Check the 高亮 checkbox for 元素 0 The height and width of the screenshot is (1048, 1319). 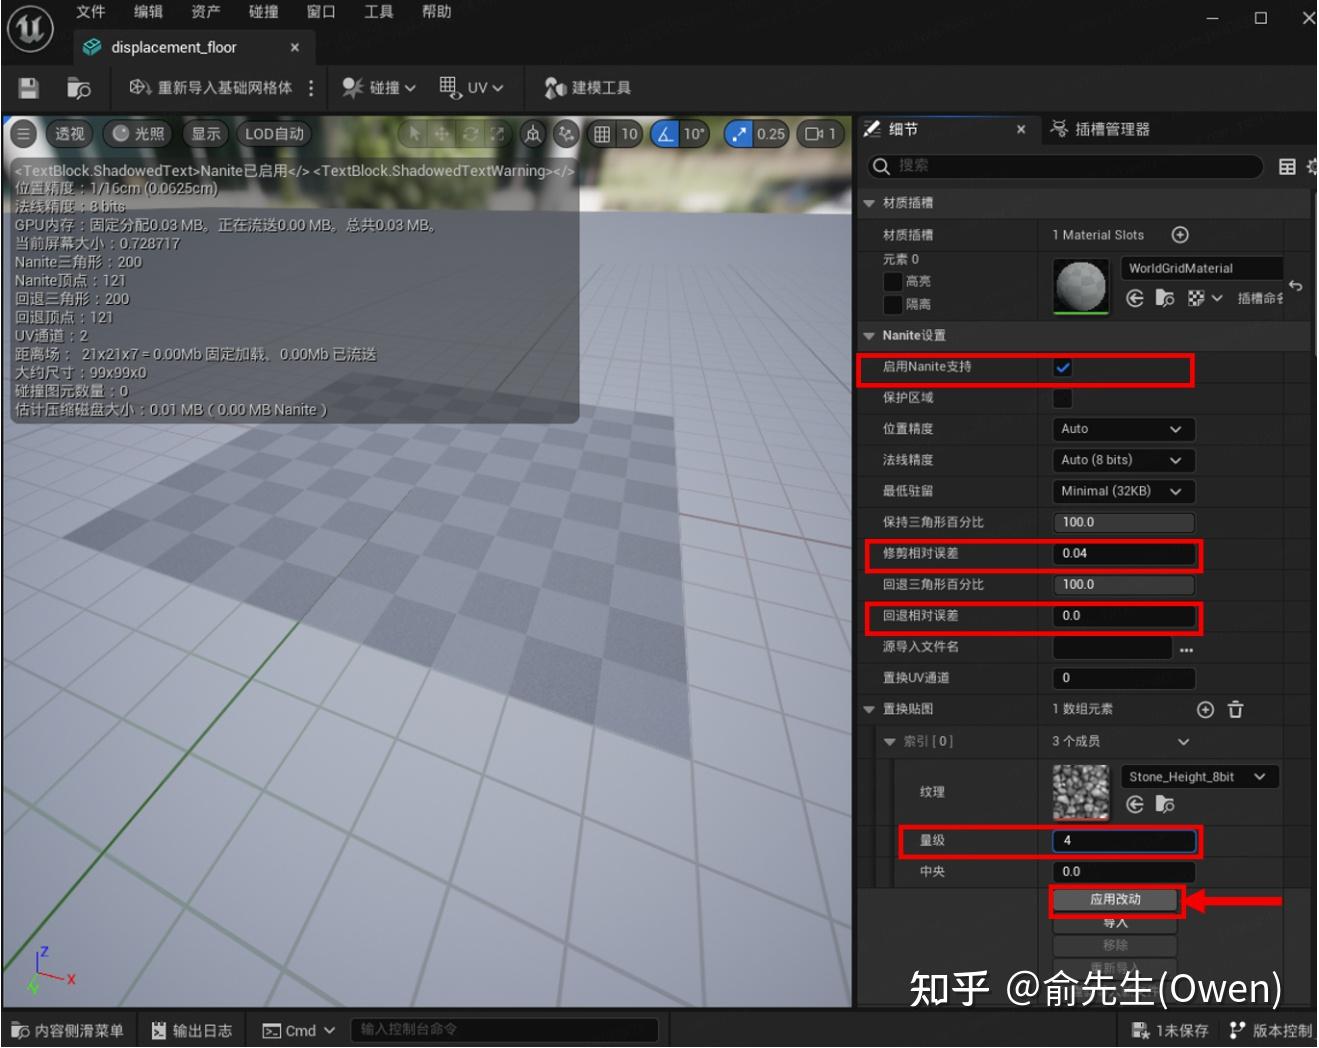[893, 281]
